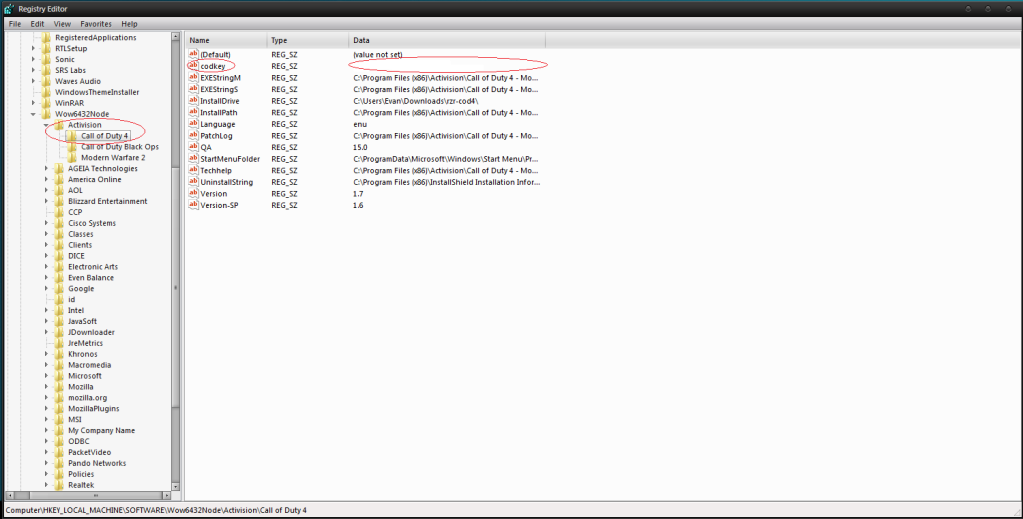Click the Language value icon
This screenshot has height=519, width=1023.
click(193, 124)
